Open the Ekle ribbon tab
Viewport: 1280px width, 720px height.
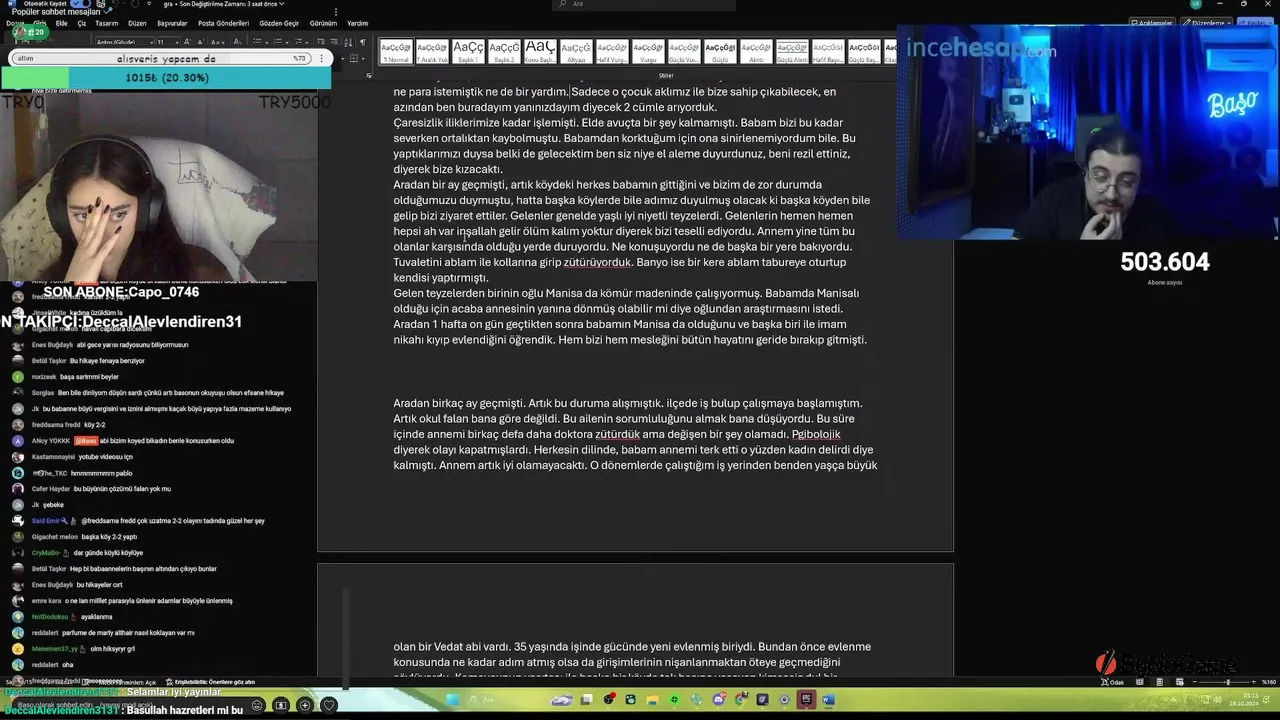click(x=62, y=23)
